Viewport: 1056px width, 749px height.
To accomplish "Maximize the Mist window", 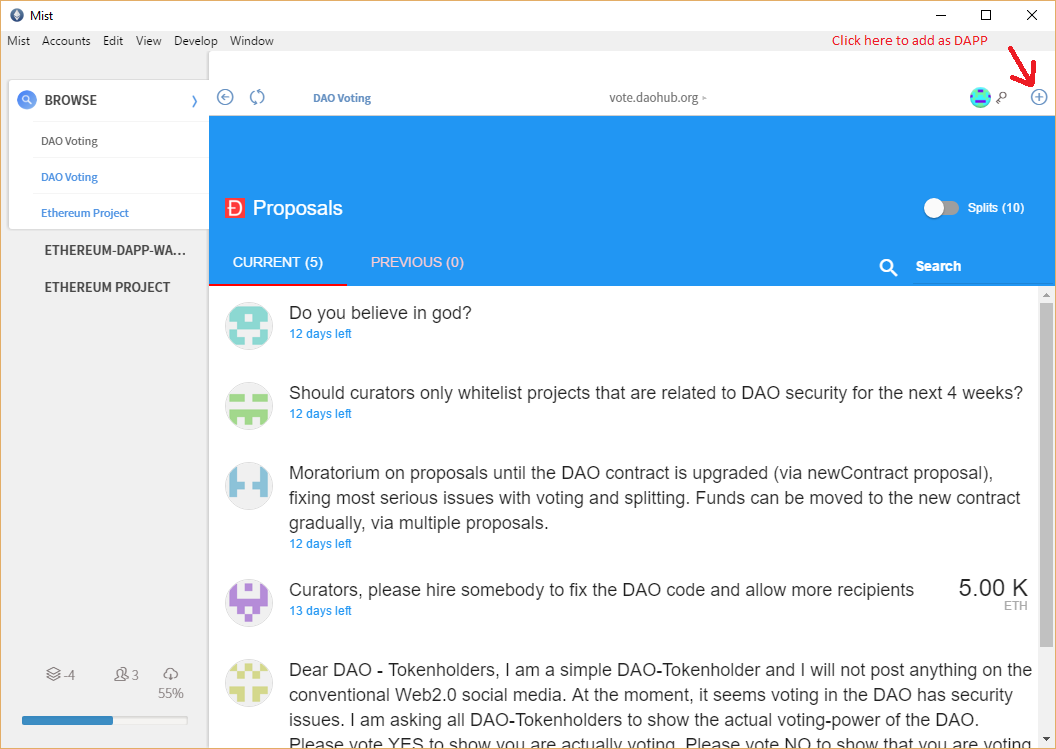I will click(986, 15).
